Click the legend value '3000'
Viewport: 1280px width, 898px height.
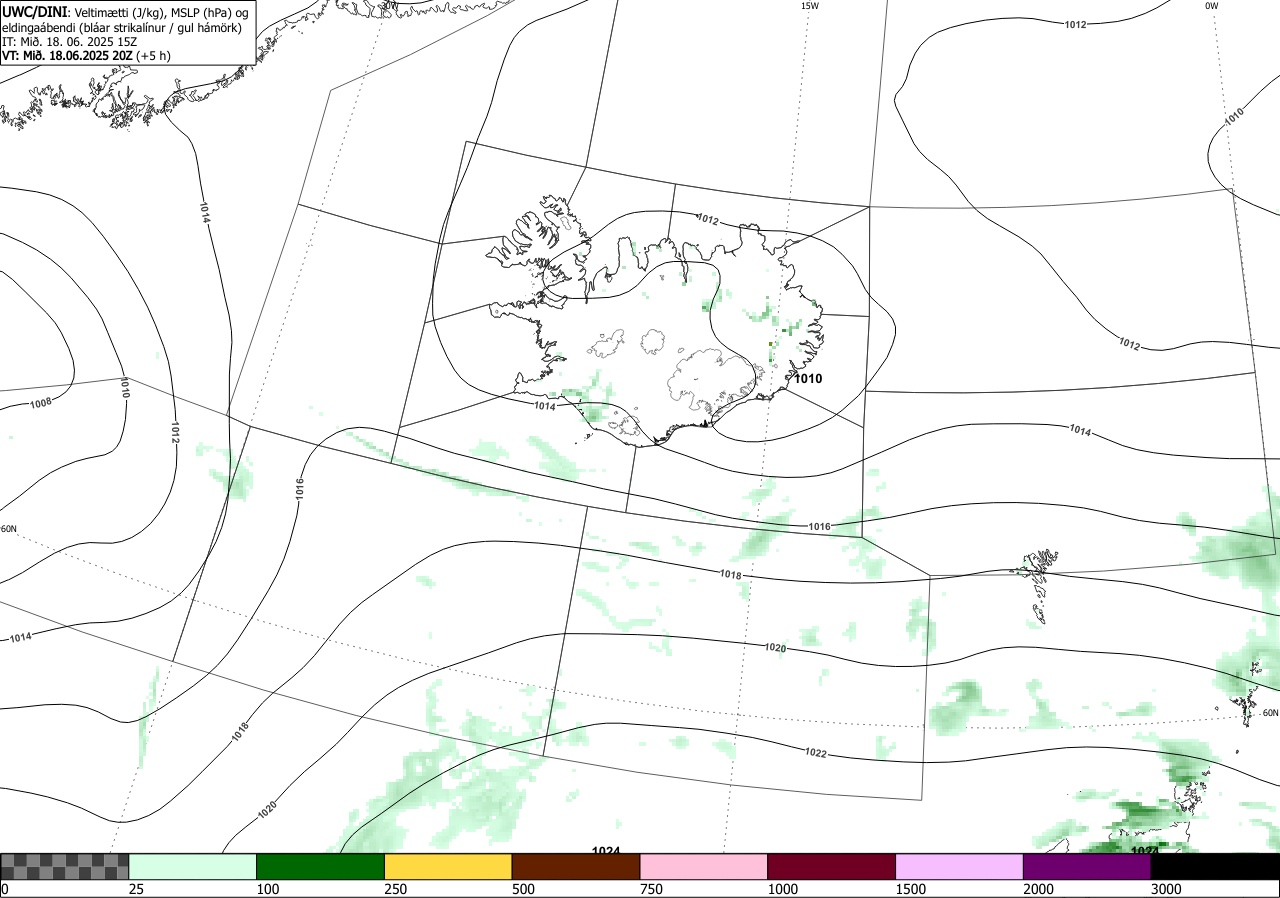[x=1167, y=889]
